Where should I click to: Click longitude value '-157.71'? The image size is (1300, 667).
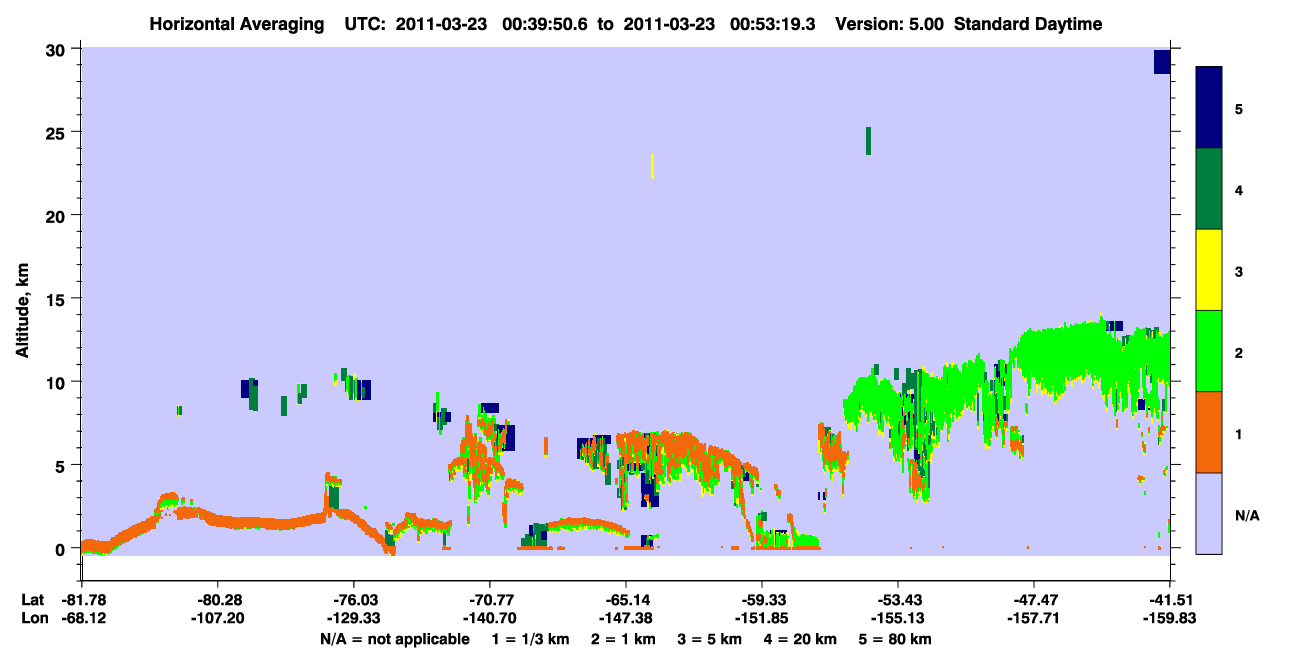pyautogui.click(x=1034, y=618)
